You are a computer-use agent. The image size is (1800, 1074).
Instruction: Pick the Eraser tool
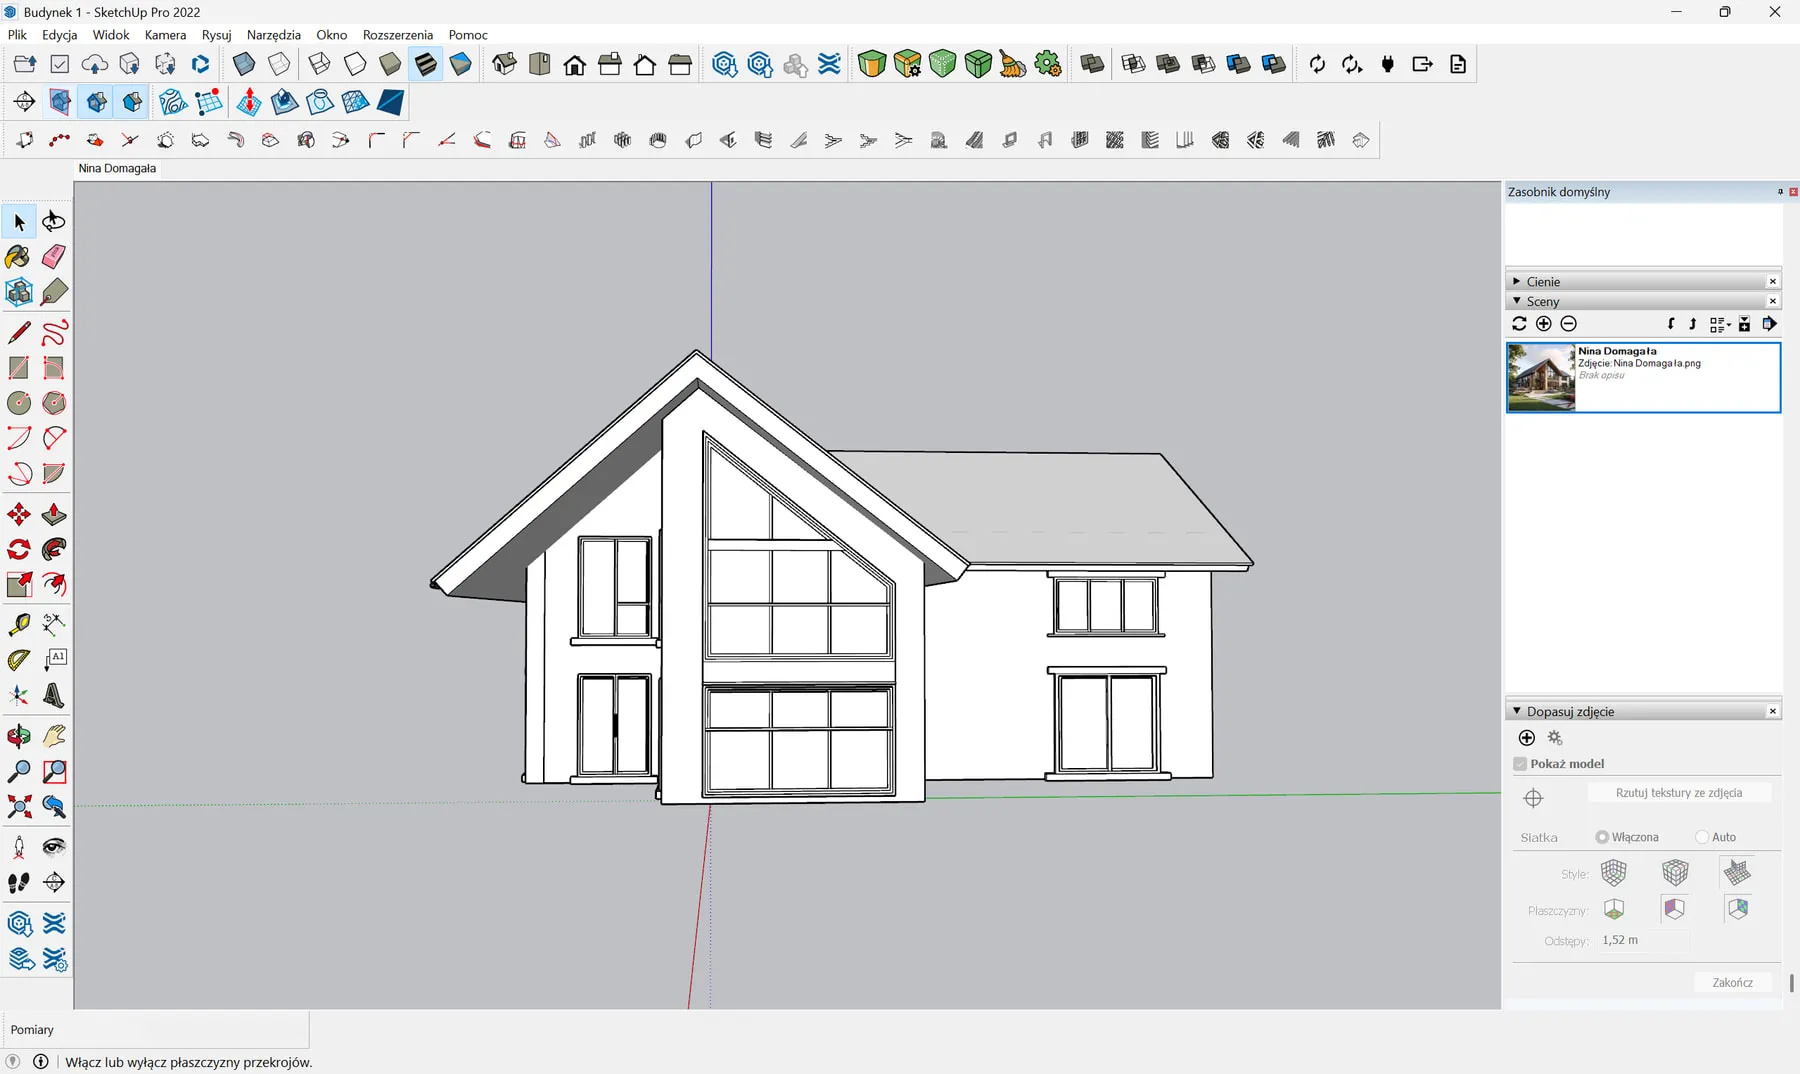click(x=54, y=257)
